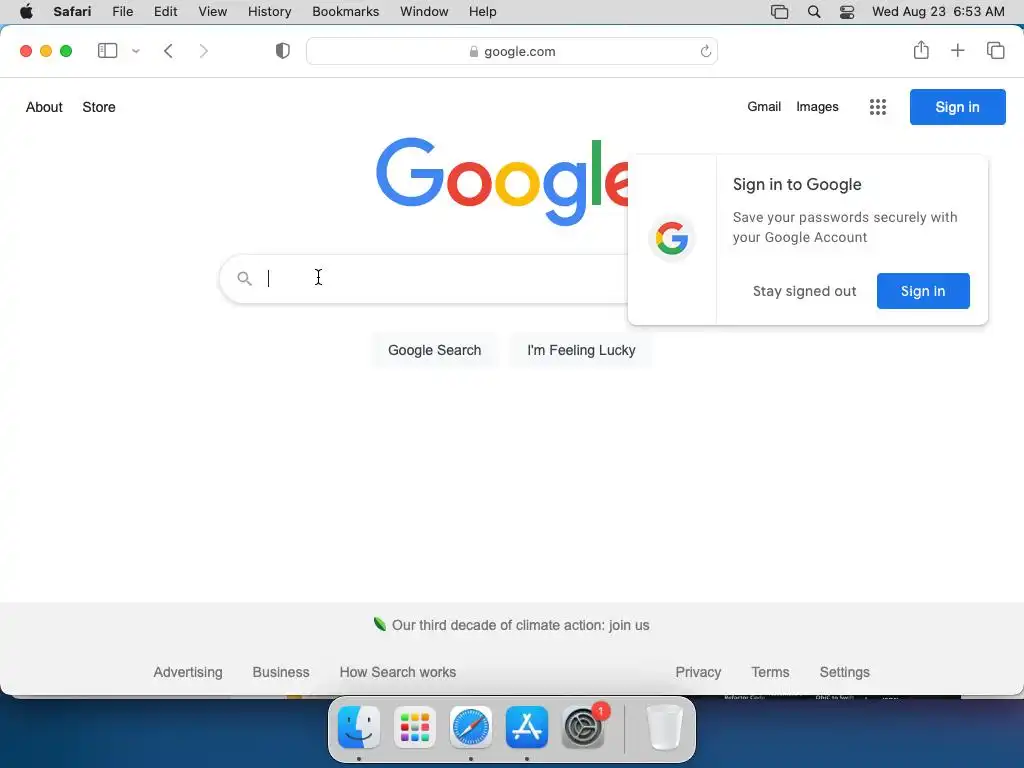1024x768 pixels.
Task: Toggle the Safari sidebar button
Action: pos(107,51)
